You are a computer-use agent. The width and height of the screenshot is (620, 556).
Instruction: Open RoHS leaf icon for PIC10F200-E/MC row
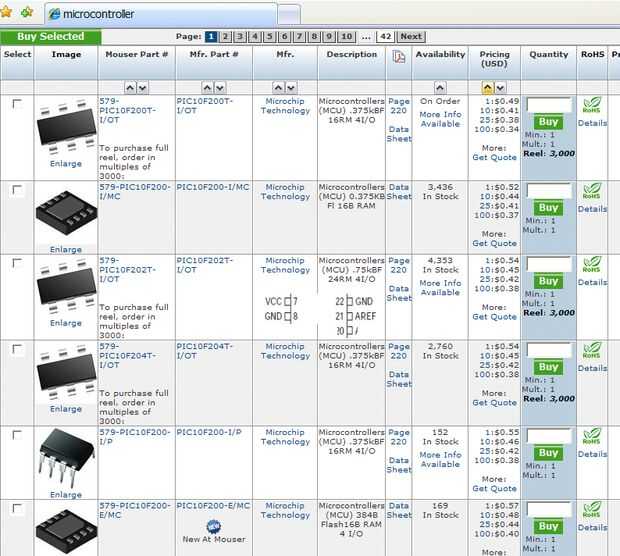coord(592,510)
